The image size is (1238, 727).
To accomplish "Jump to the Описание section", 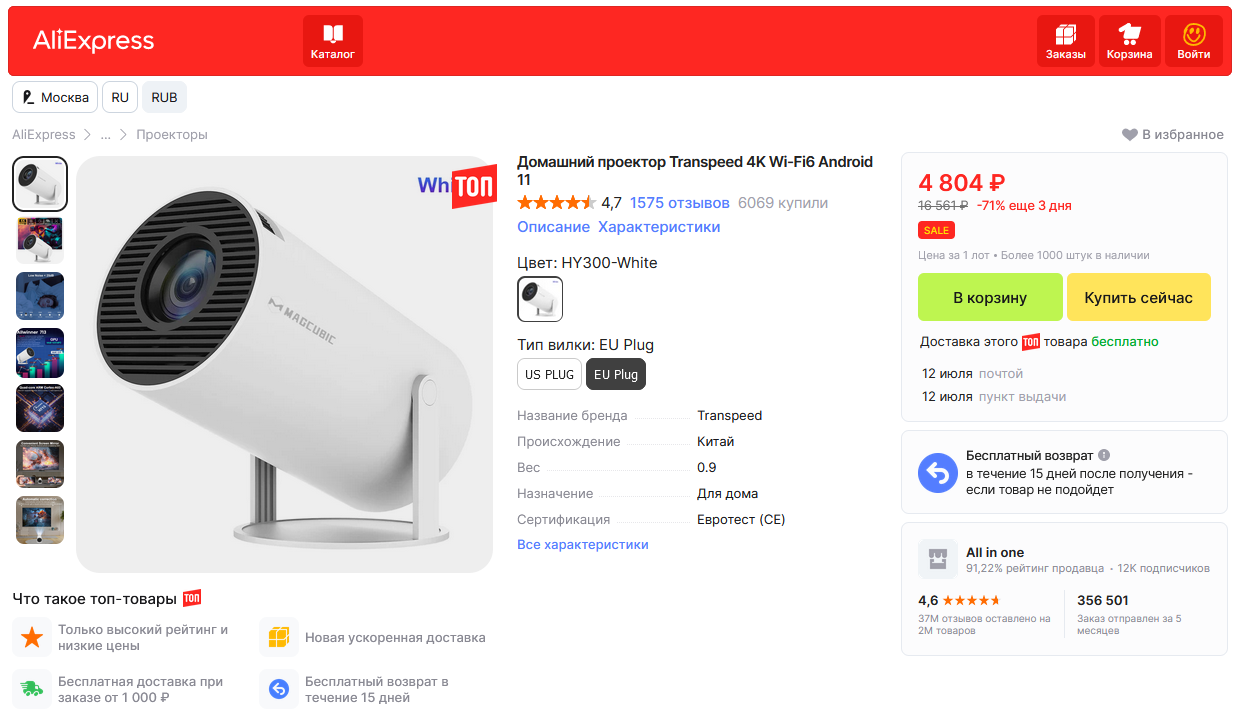I will (553, 227).
